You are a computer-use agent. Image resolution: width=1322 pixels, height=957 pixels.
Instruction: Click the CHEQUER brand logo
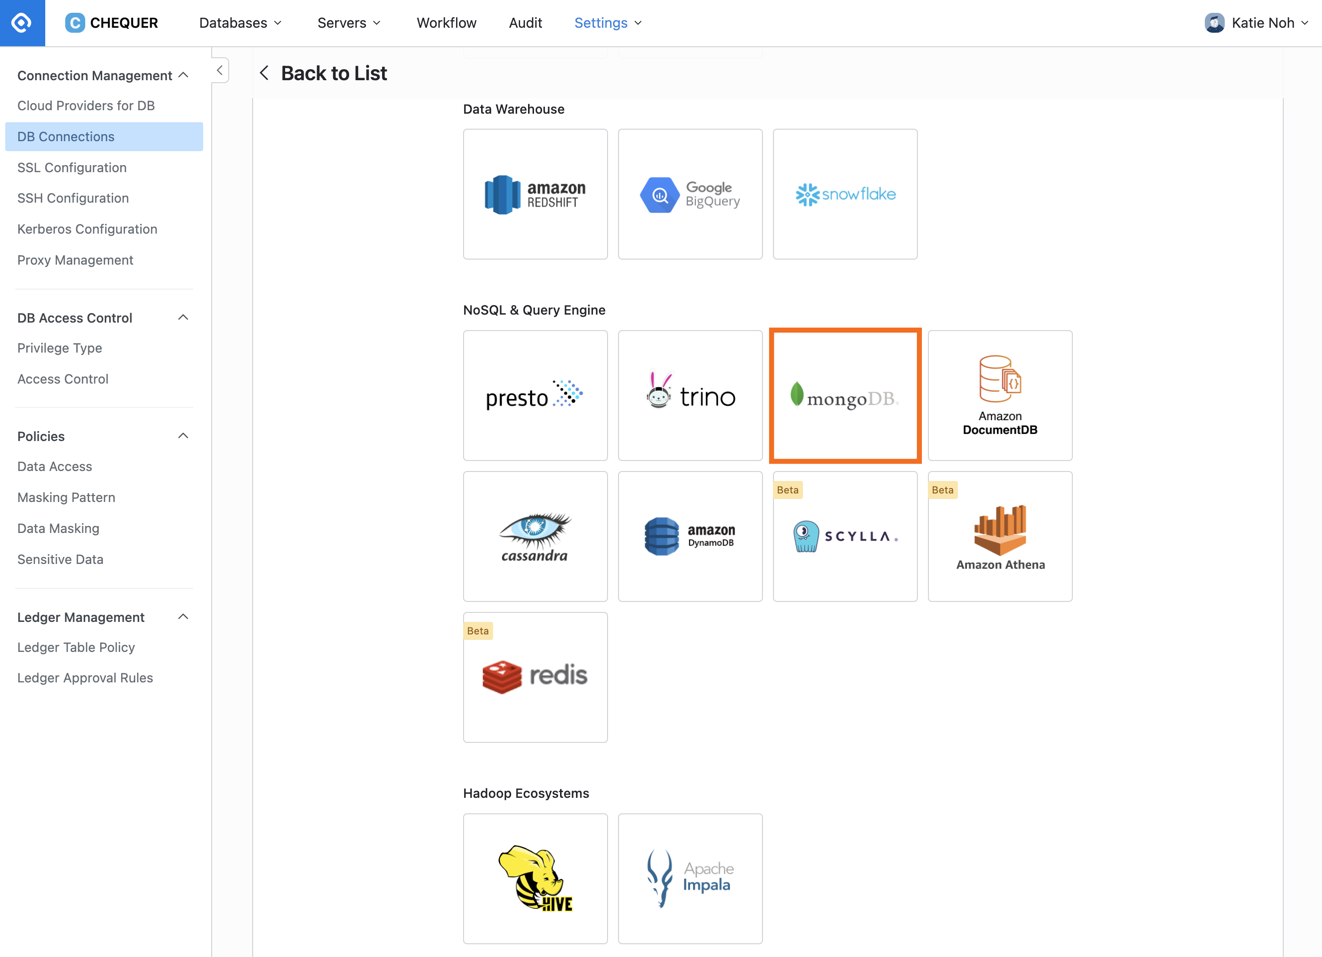tap(111, 22)
